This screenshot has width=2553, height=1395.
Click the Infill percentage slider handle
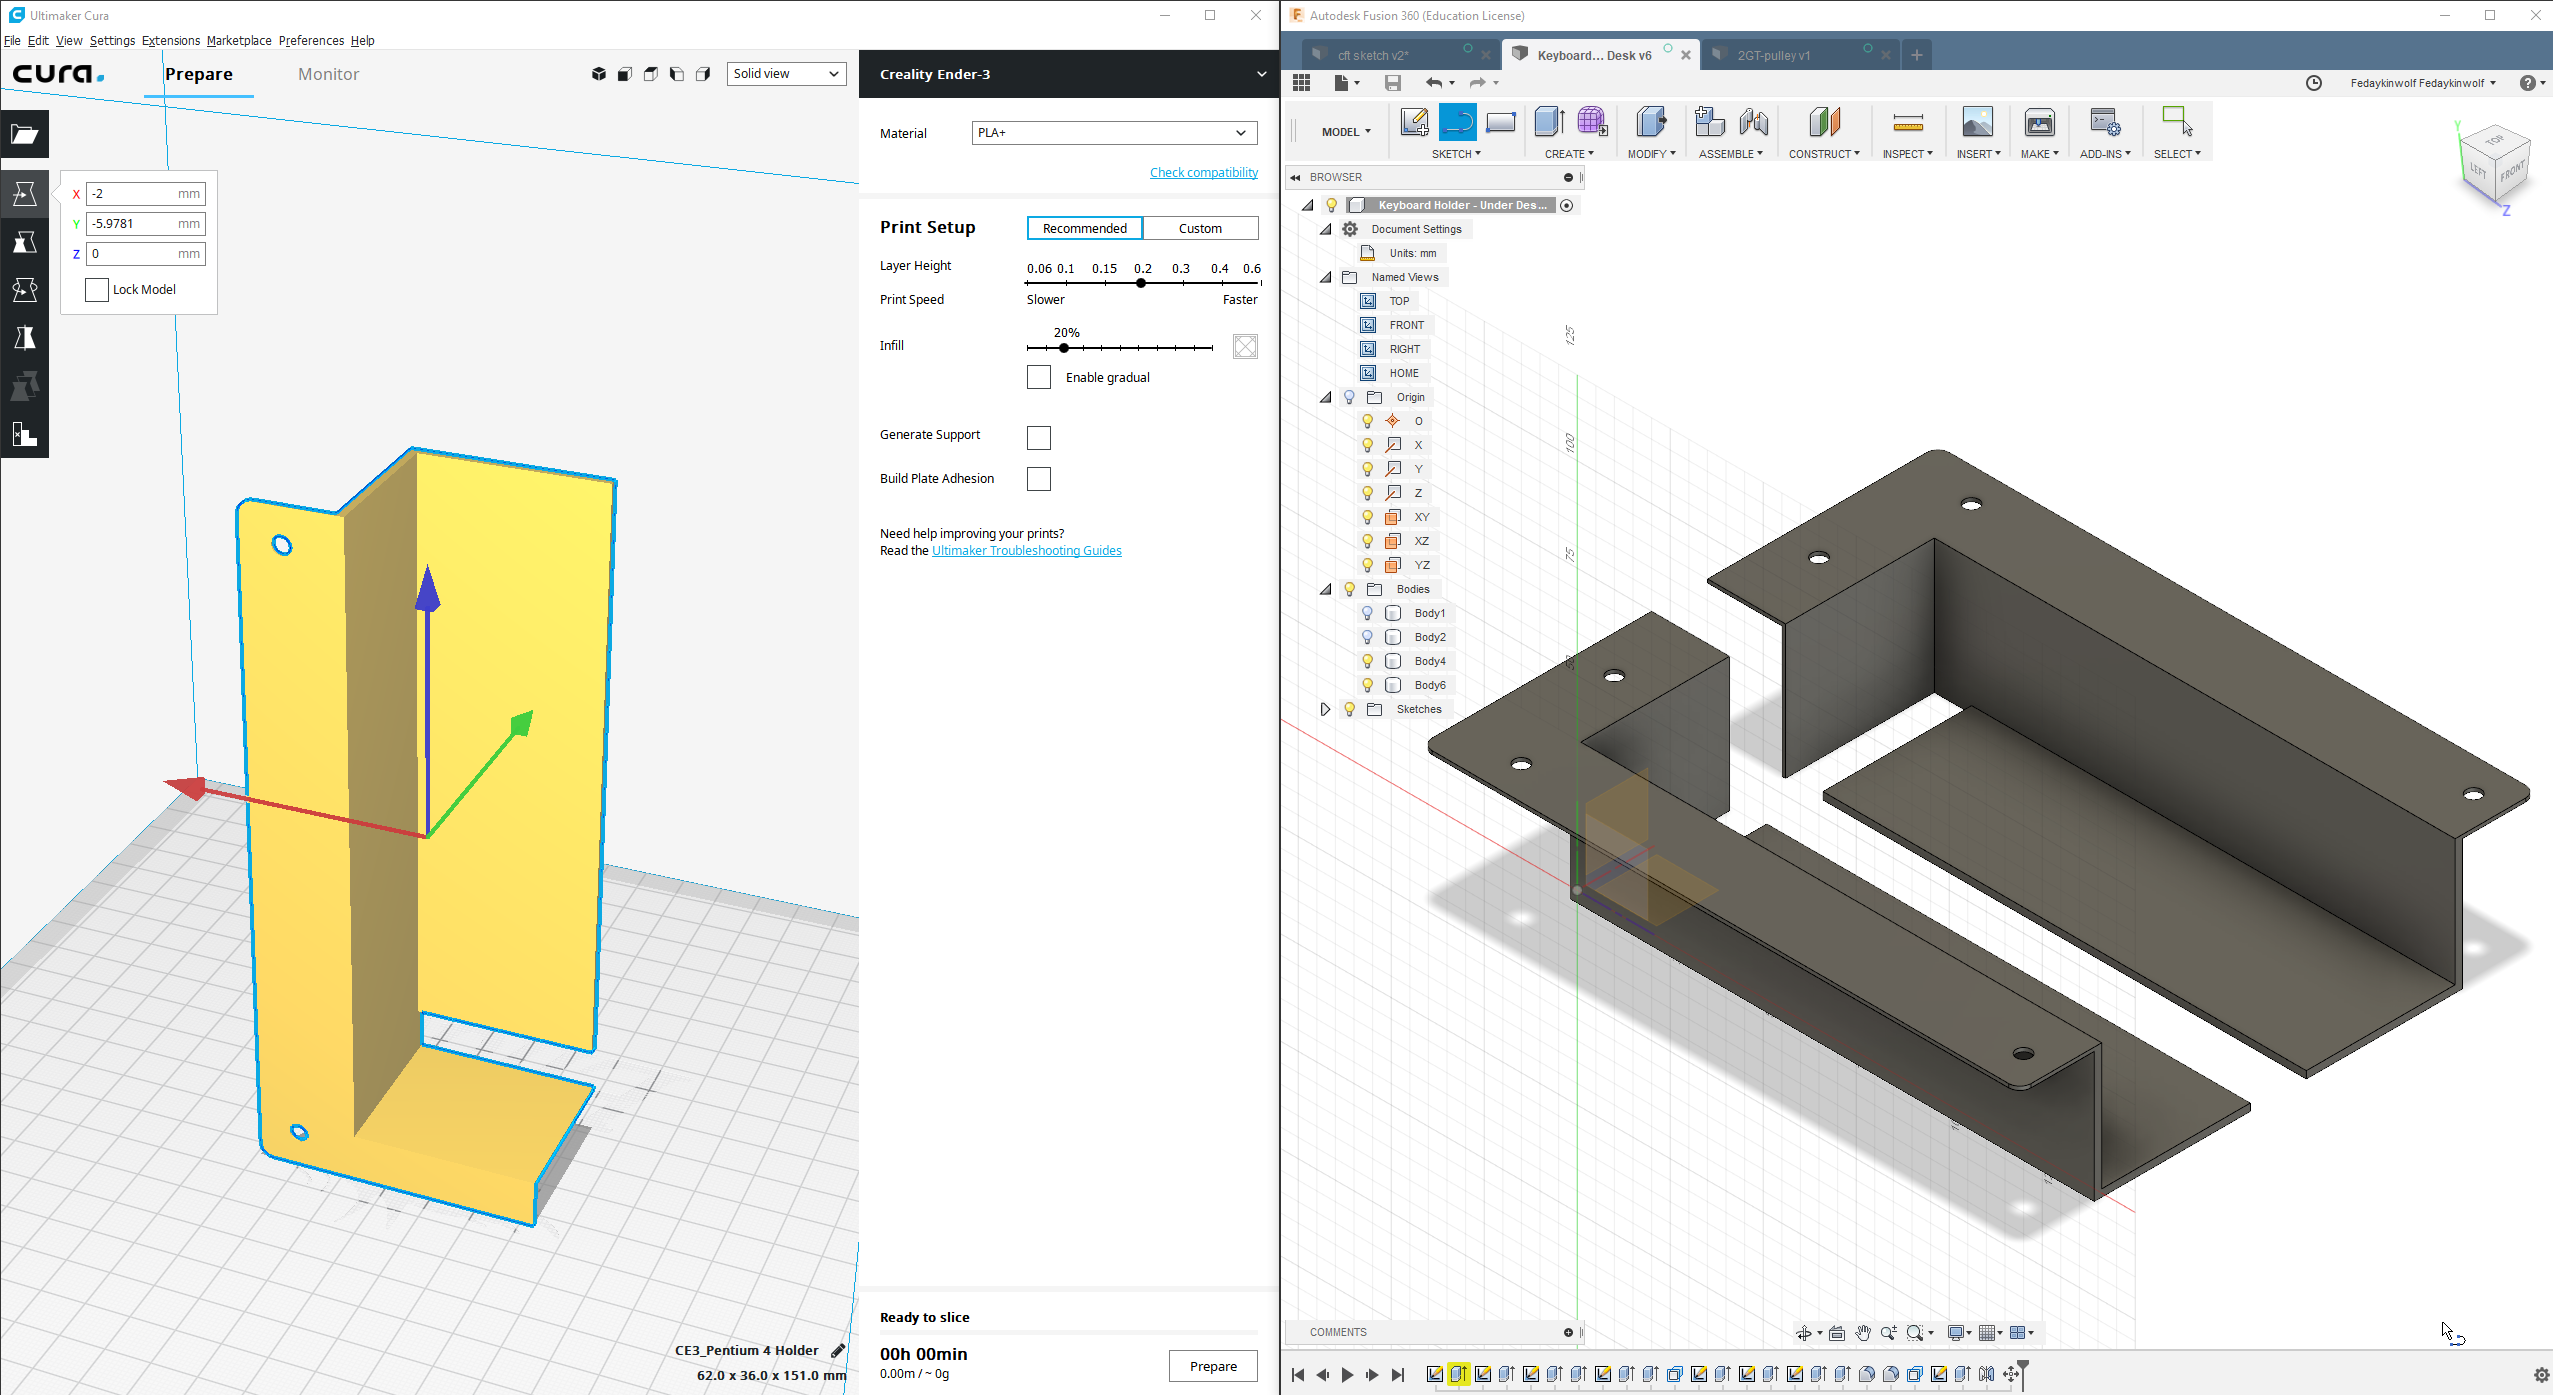[1064, 348]
